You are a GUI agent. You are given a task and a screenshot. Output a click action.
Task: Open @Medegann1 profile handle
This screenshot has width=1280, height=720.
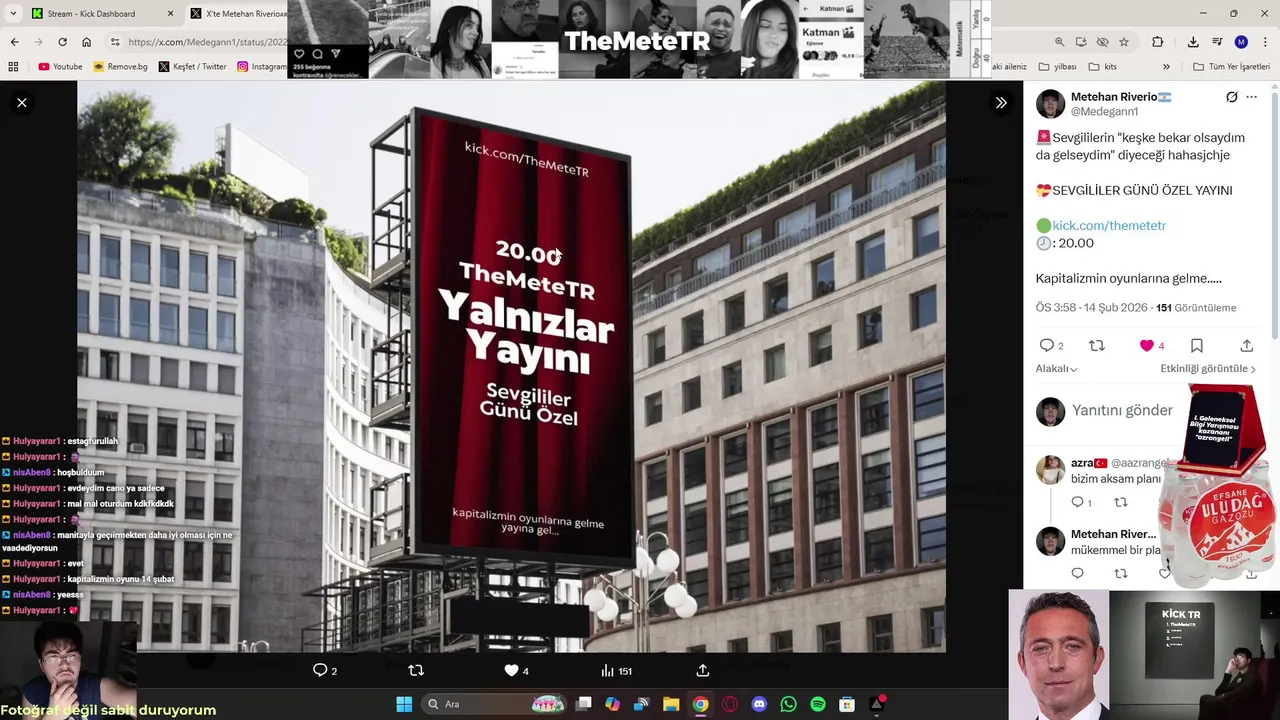tap(1104, 112)
